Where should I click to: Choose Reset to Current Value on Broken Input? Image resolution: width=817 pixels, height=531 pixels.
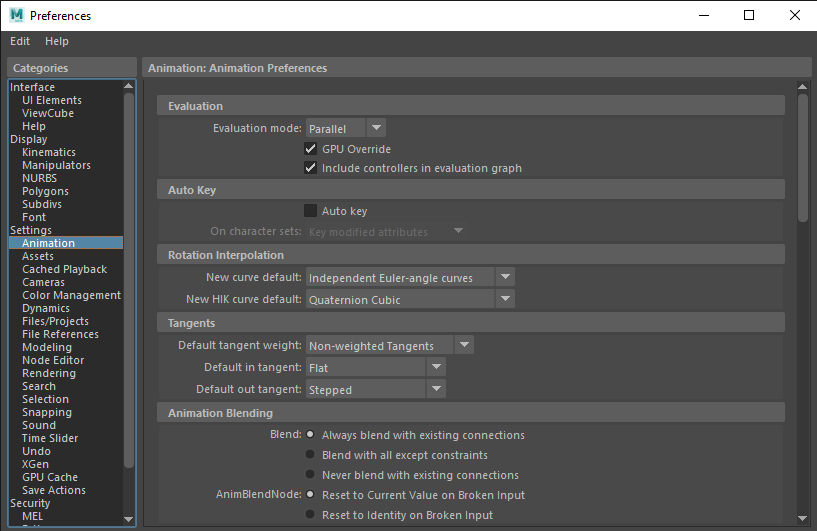pyautogui.click(x=310, y=494)
